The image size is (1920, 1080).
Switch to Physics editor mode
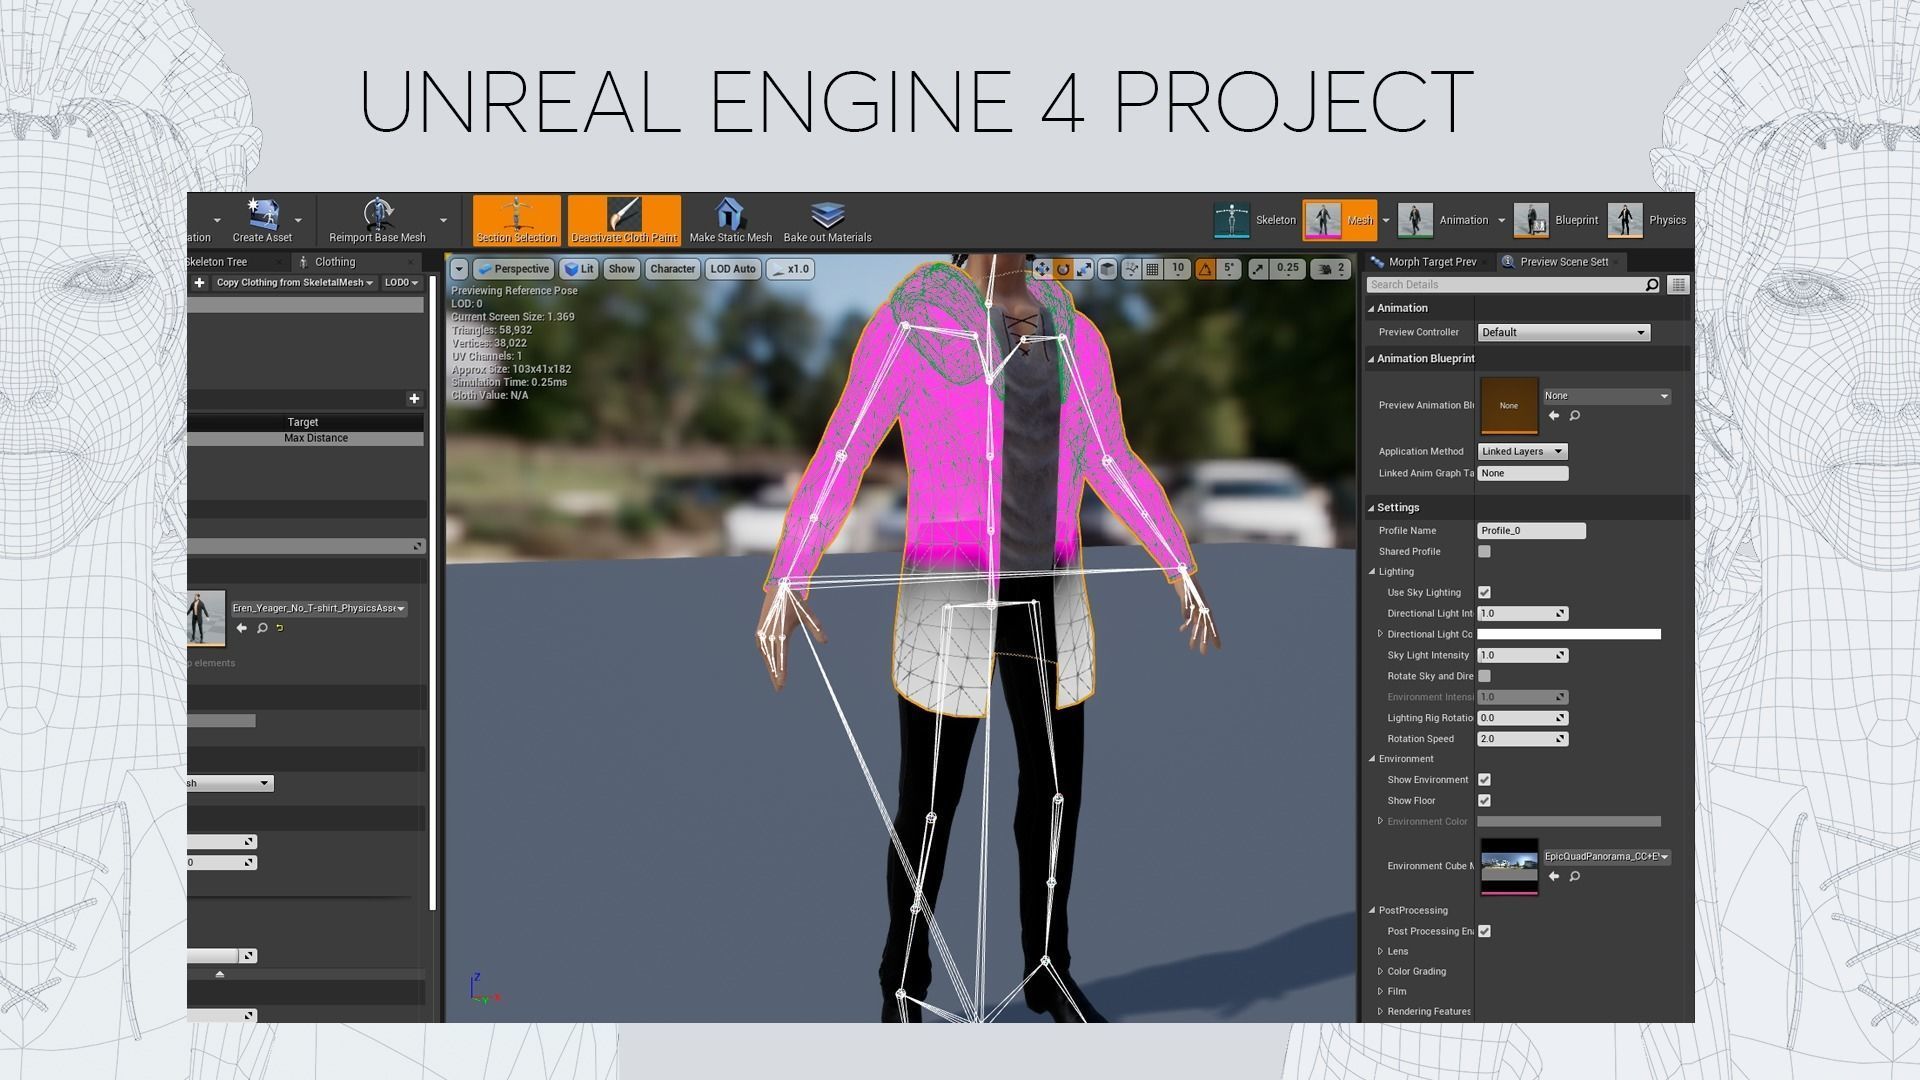pos(1647,220)
